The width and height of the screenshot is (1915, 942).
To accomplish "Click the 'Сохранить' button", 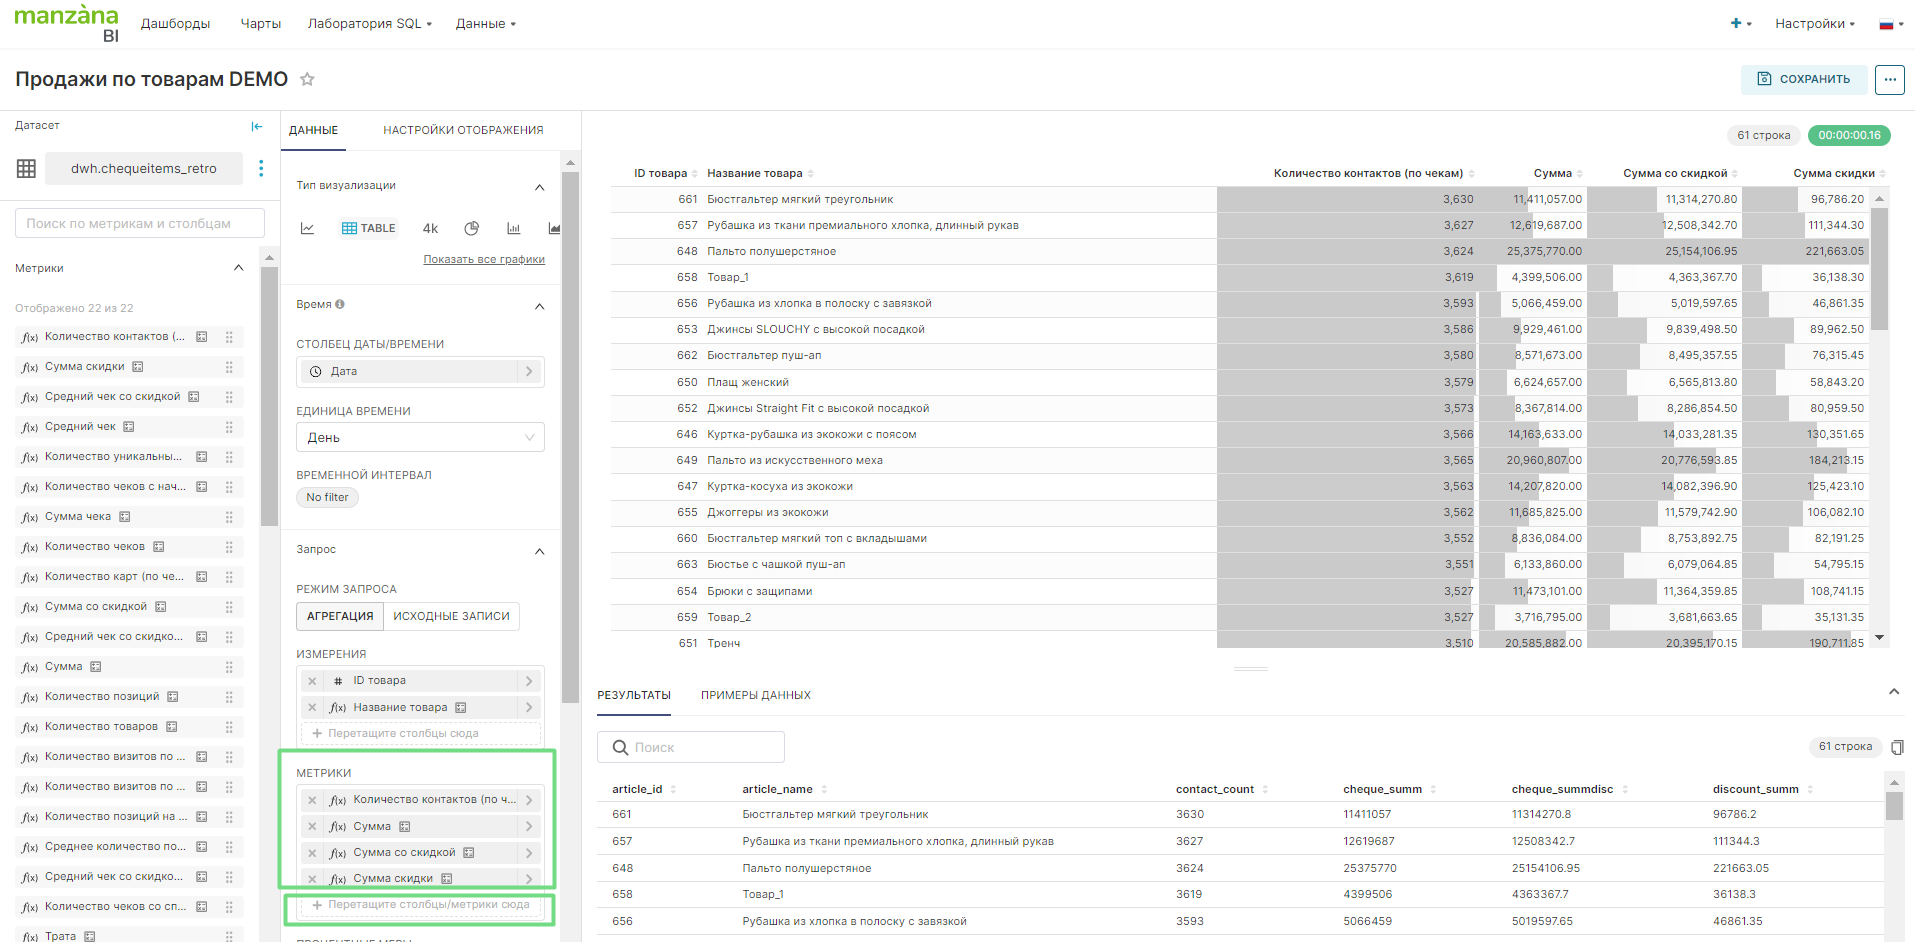I will pyautogui.click(x=1803, y=79).
